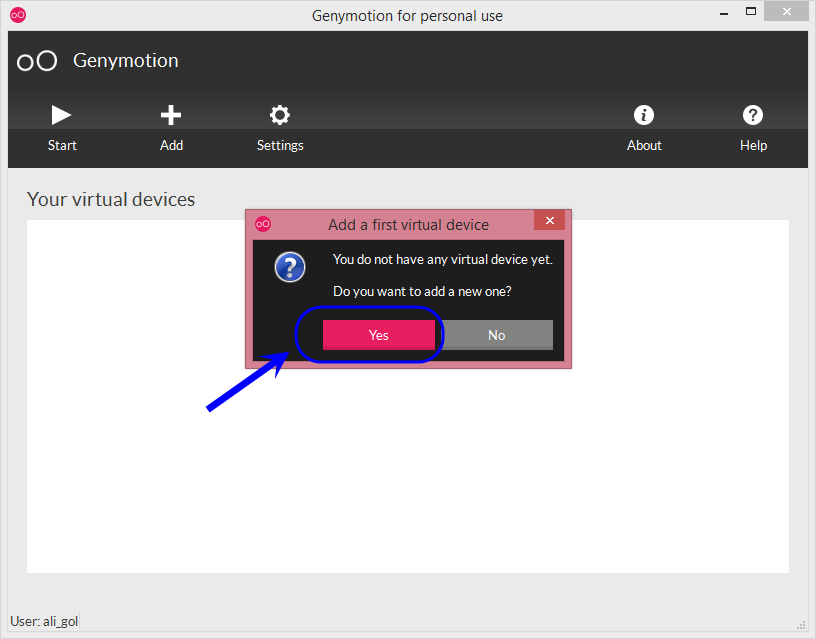Click the 'User: ali_gol' status text
This screenshot has width=816, height=639.
tap(44, 621)
